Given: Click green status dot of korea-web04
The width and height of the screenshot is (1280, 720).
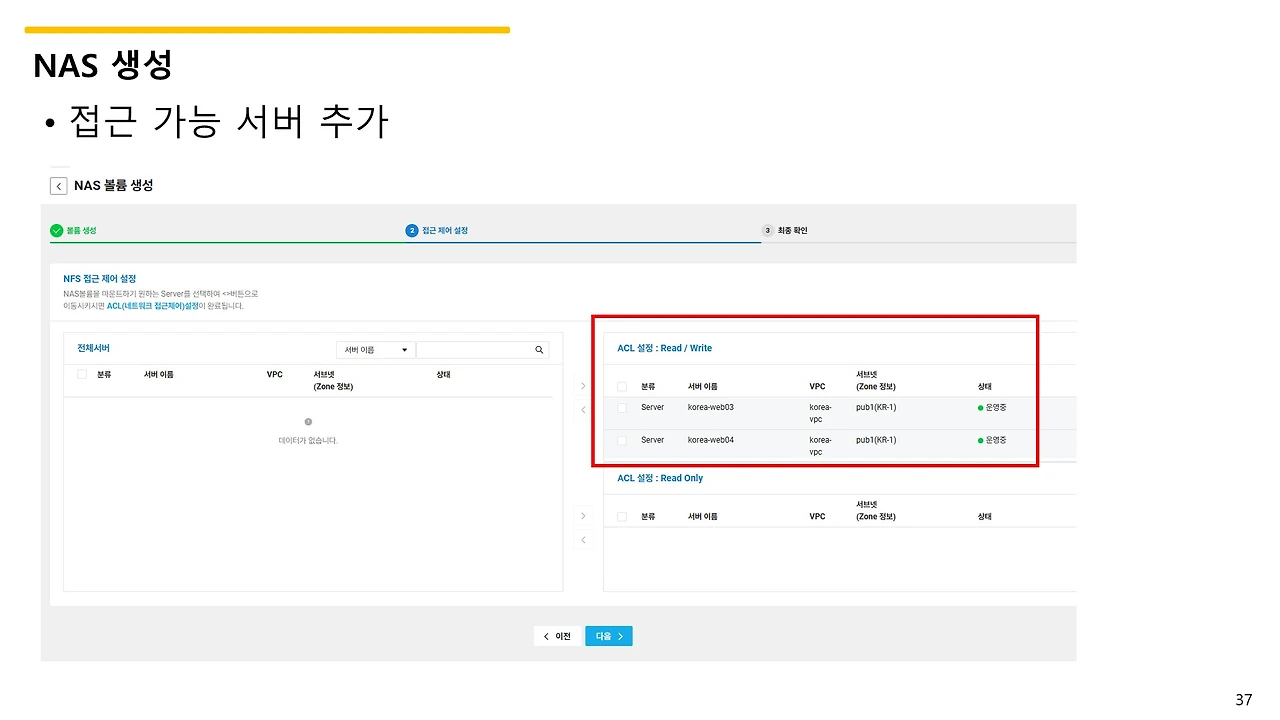Looking at the screenshot, I should tap(981, 440).
